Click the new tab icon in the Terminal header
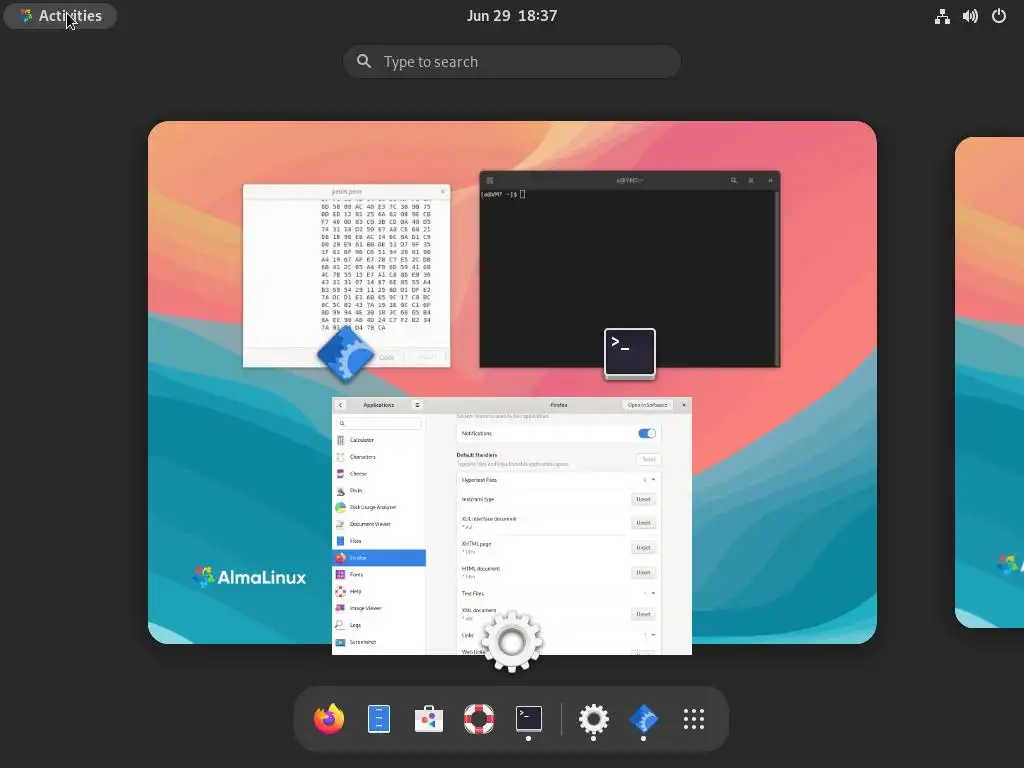 (x=490, y=180)
